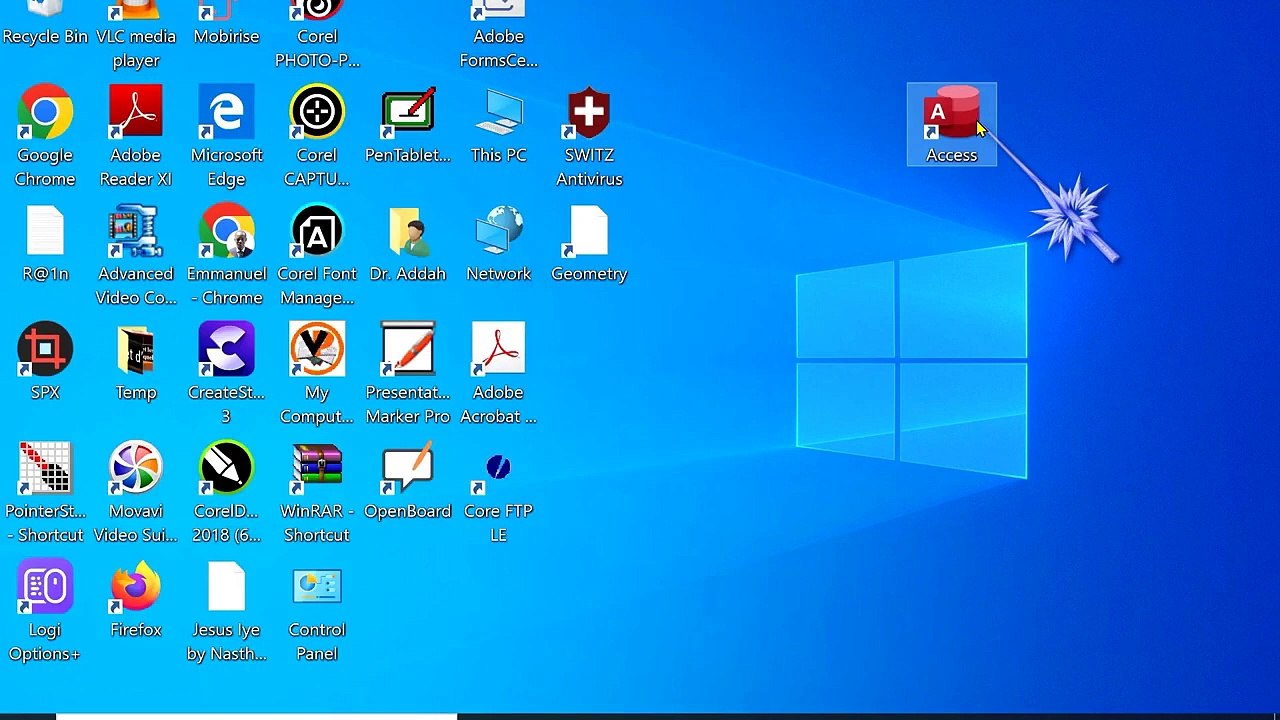Select the OpenBoard desktop shortcut
This screenshot has width=1280, height=720.
tap(408, 481)
